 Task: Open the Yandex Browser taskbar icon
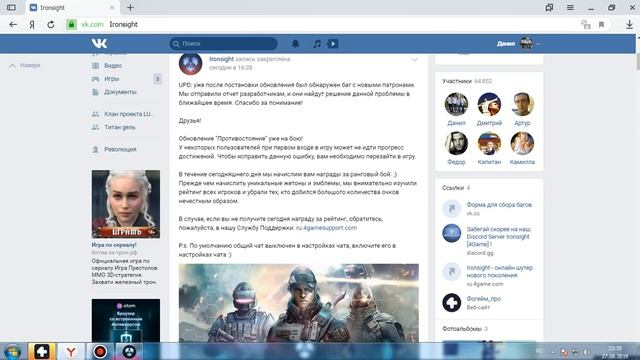pos(71,351)
